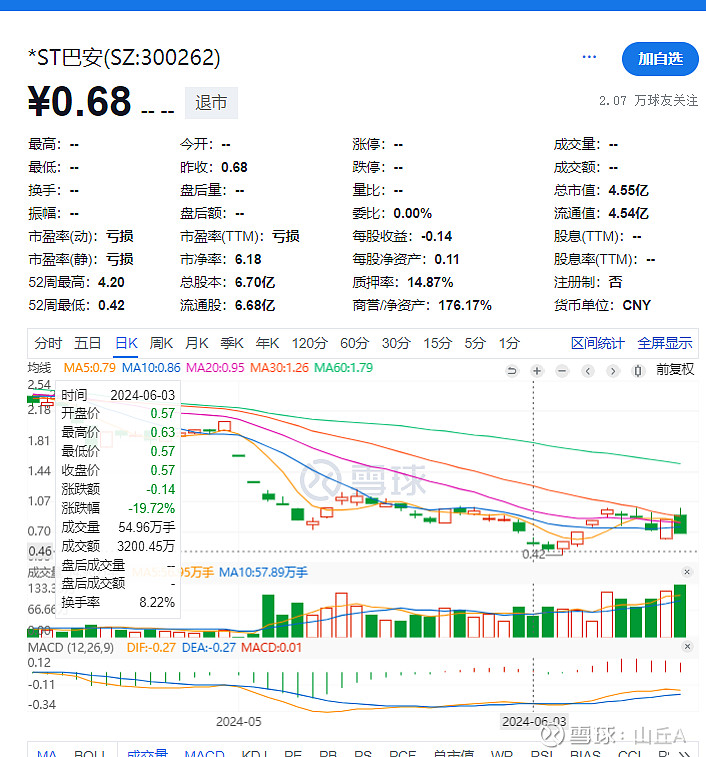The width and height of the screenshot is (706, 757).
Task: Zoom in the K-line chart with plus icon
Action: (537, 371)
